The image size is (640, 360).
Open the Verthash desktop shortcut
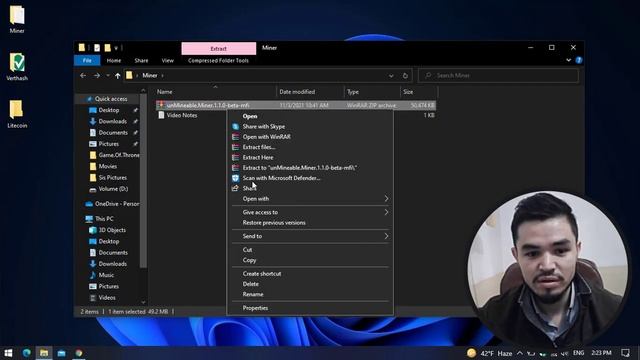tap(17, 67)
